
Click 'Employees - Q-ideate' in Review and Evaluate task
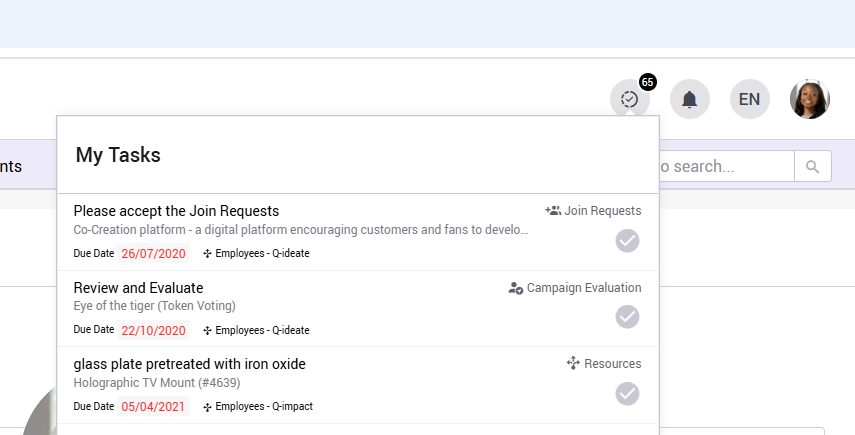[x=262, y=330]
